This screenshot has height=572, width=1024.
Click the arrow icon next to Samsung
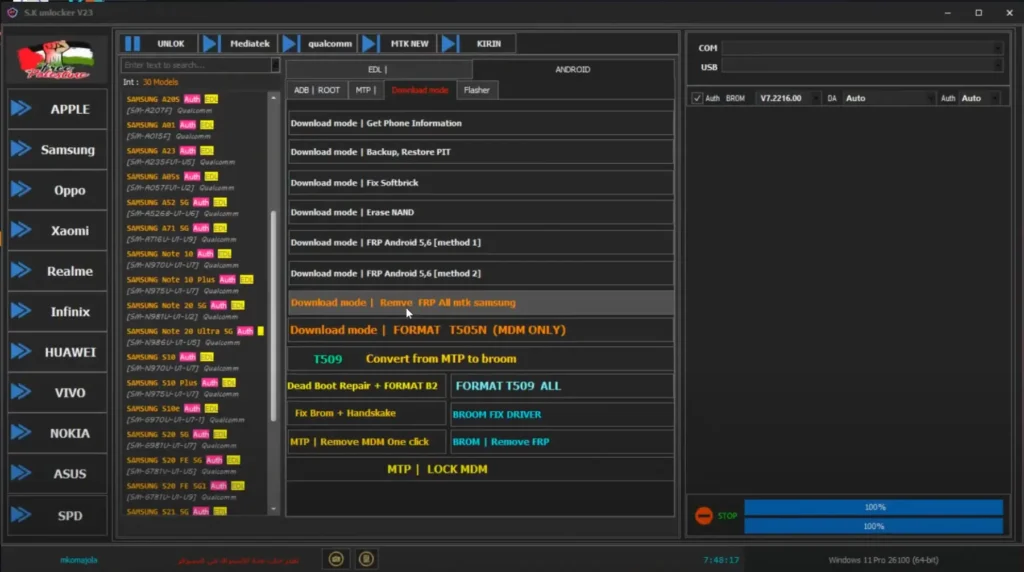point(21,149)
